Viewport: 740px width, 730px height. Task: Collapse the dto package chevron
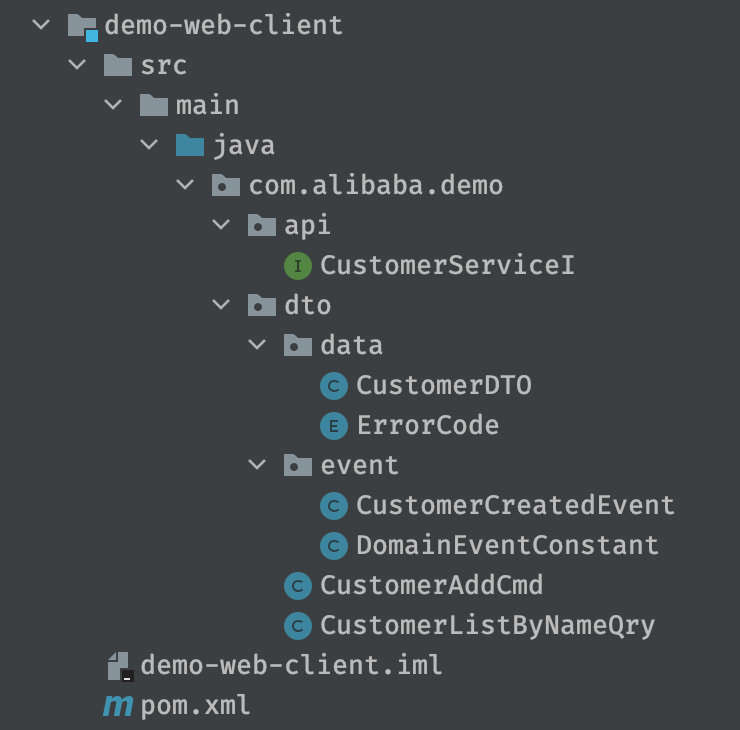[x=221, y=304]
